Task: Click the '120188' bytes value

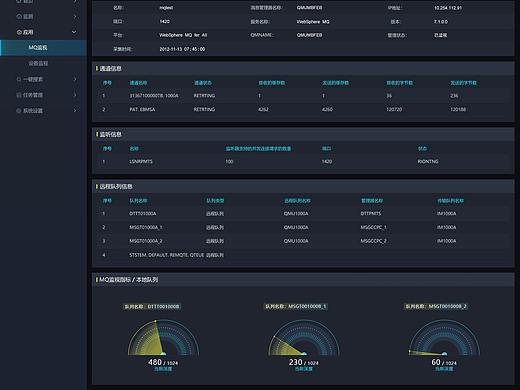Action: pyautogui.click(x=458, y=109)
